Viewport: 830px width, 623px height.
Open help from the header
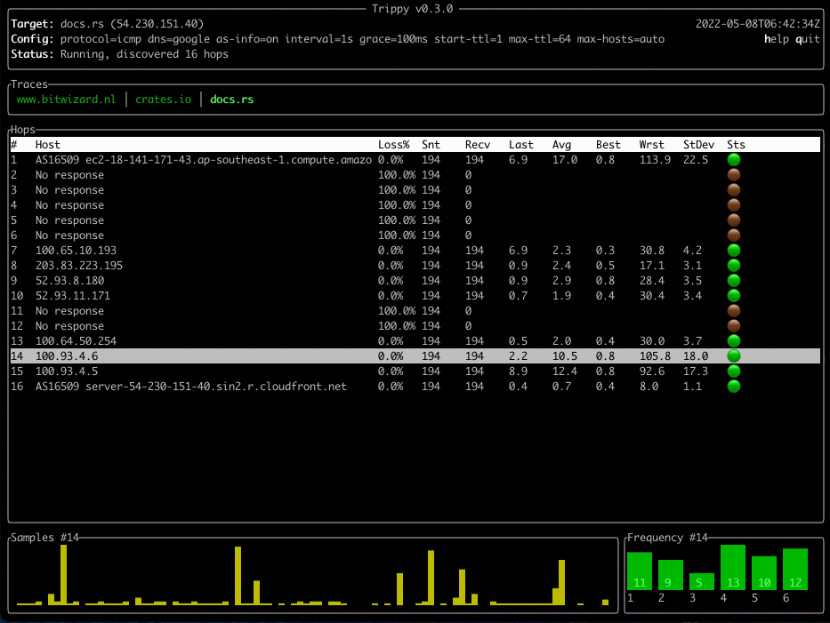click(776, 39)
